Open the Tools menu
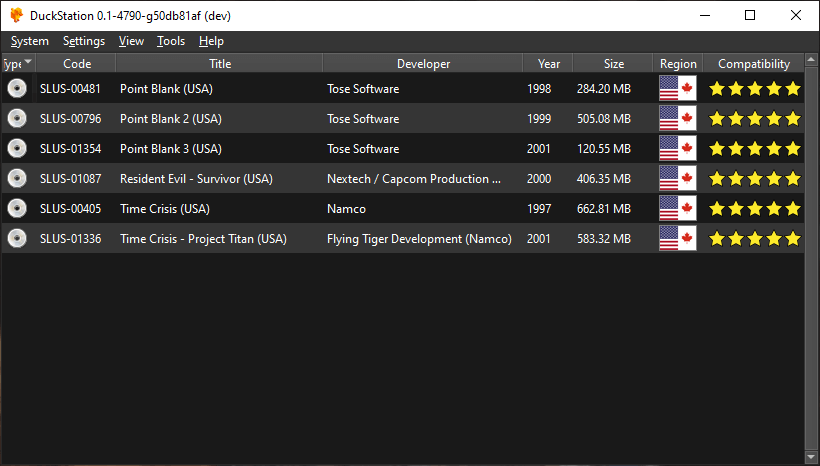 (171, 41)
